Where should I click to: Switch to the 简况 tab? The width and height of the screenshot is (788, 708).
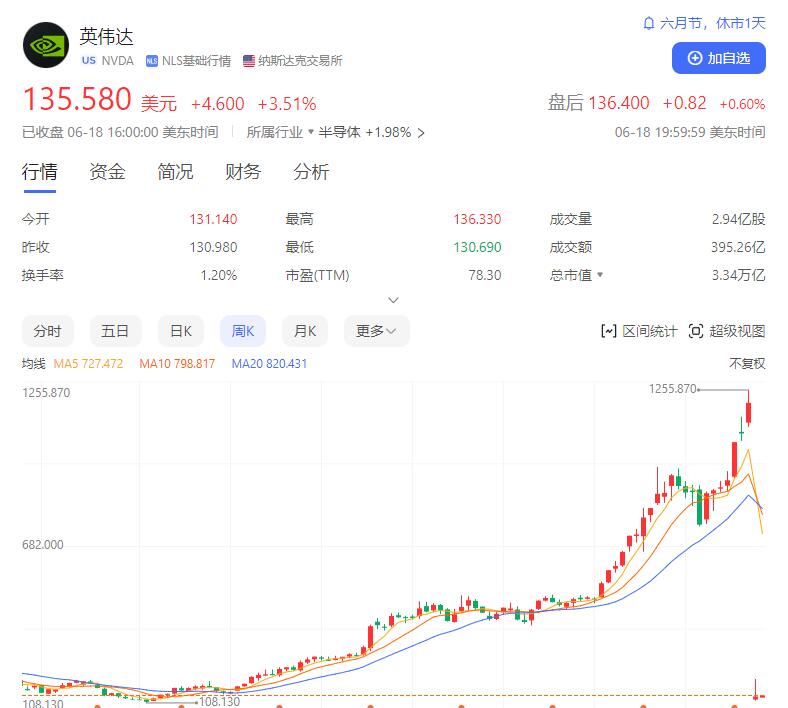click(x=175, y=172)
